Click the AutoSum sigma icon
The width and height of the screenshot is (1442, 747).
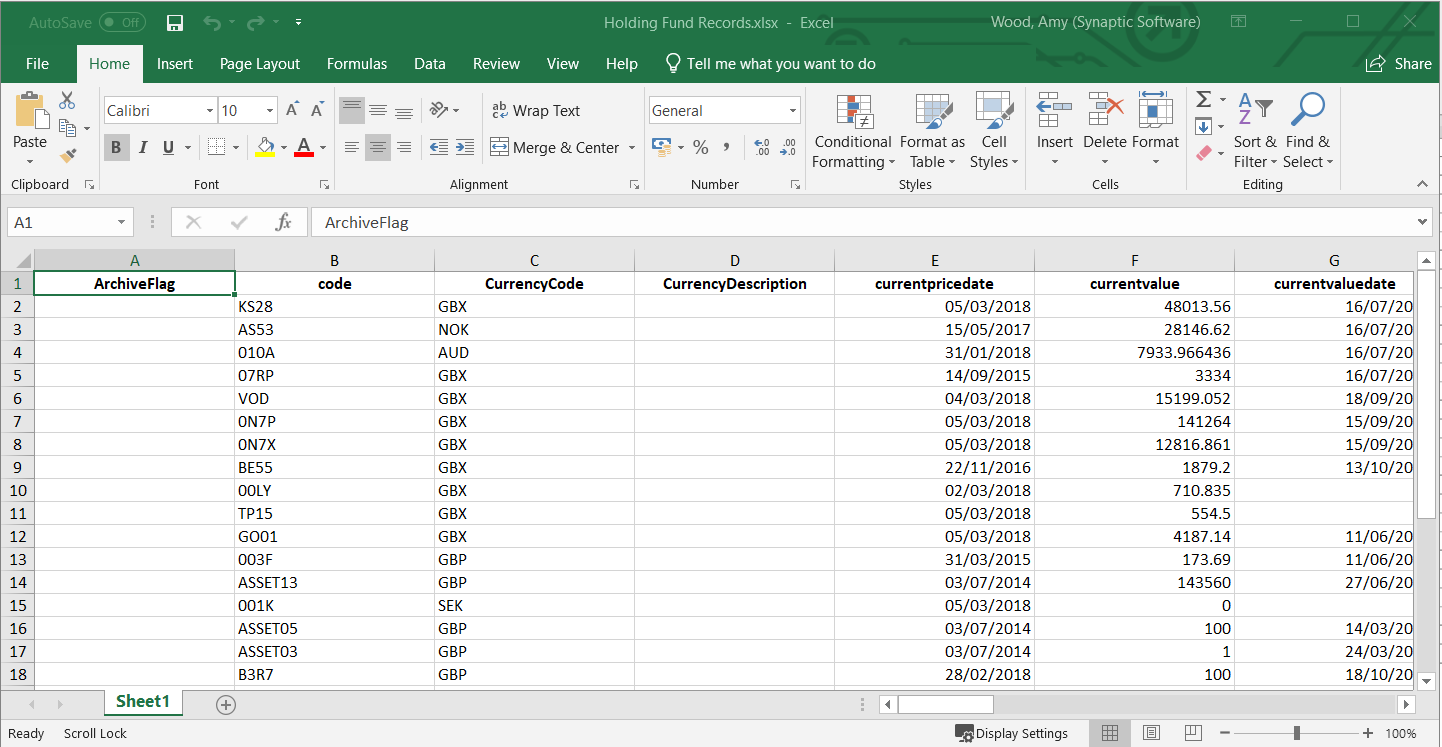click(x=1204, y=100)
